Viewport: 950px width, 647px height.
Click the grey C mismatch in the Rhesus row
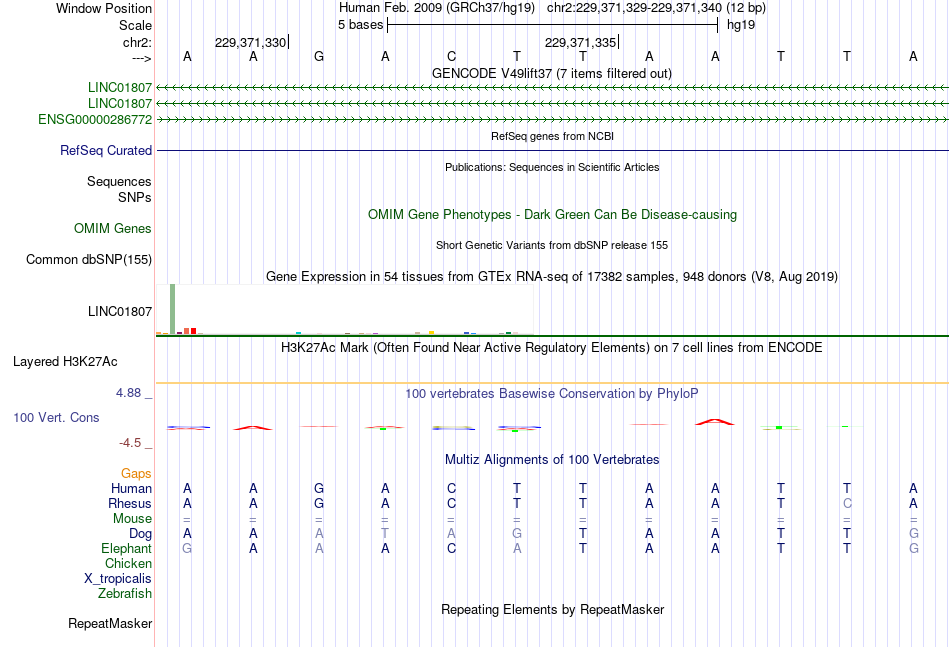847,503
